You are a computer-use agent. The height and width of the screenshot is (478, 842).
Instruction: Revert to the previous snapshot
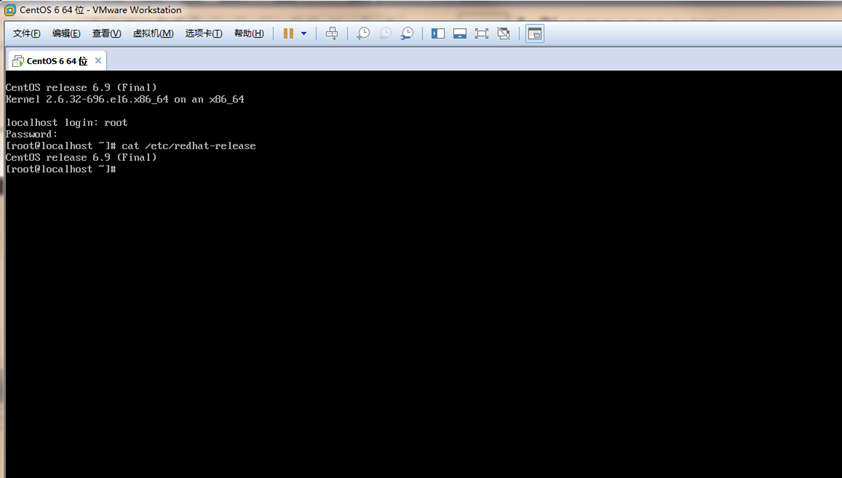coord(385,33)
